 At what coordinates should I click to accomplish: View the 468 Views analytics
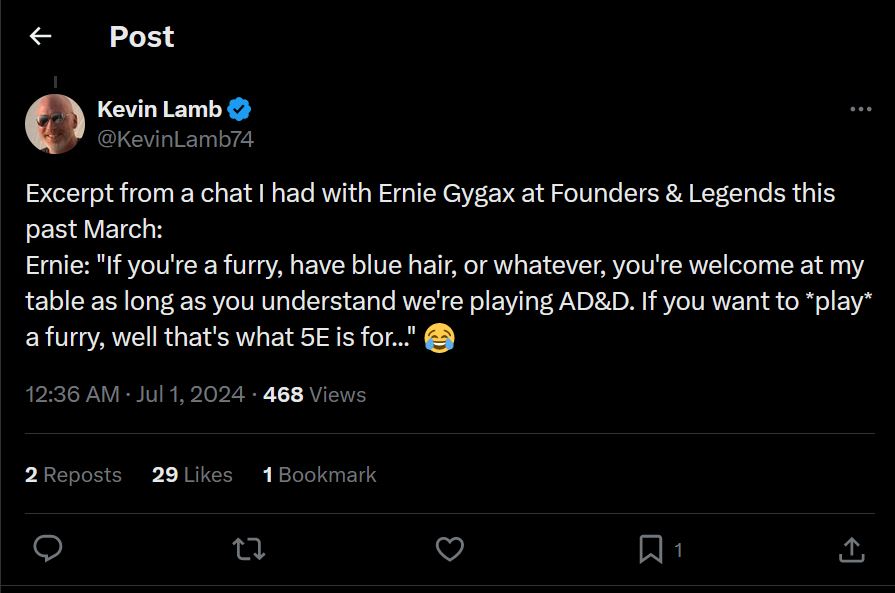314,395
